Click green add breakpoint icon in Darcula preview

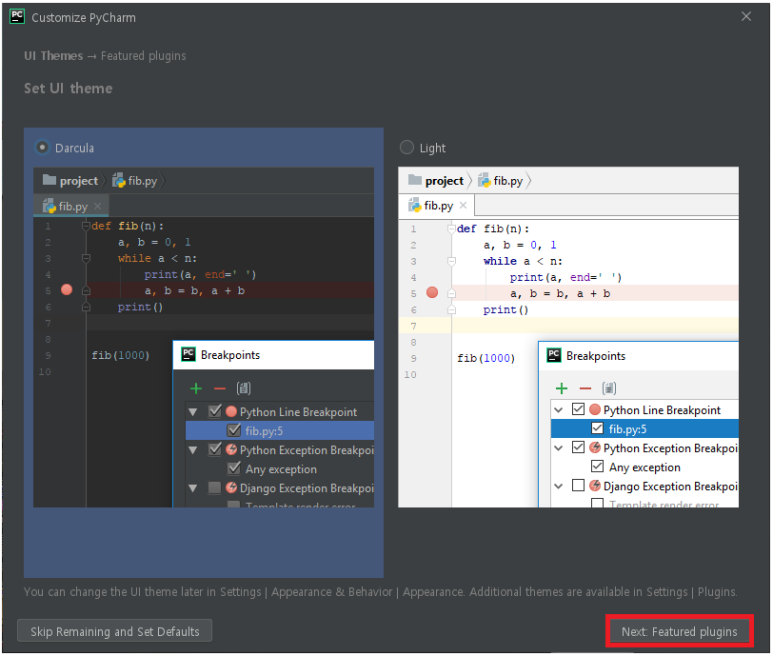196,388
